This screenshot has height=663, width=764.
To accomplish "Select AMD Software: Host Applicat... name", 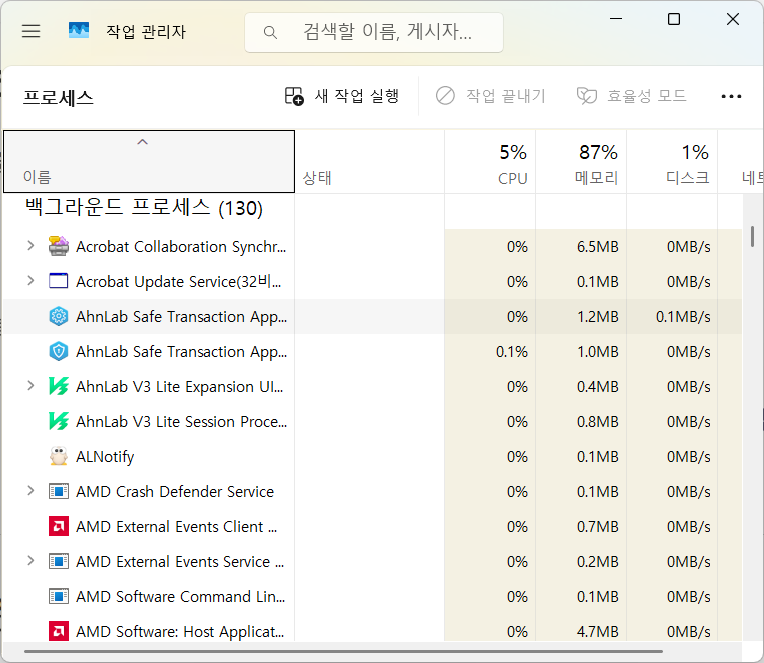I will pyautogui.click(x=180, y=632).
